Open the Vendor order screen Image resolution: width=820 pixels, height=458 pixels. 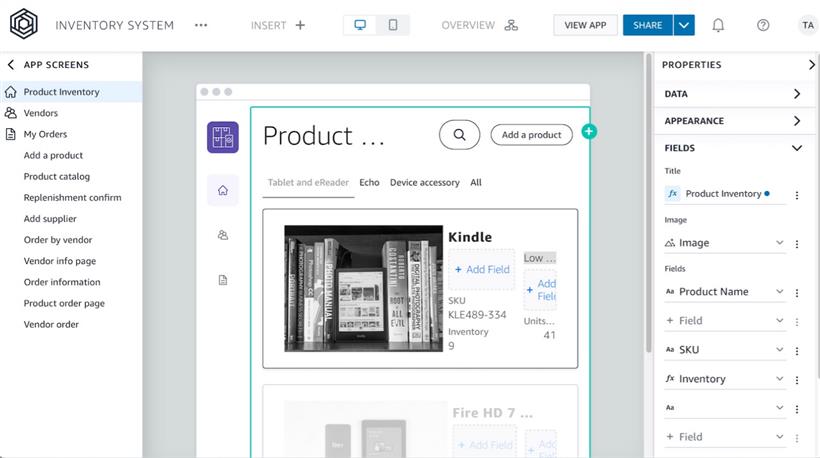[51, 324]
